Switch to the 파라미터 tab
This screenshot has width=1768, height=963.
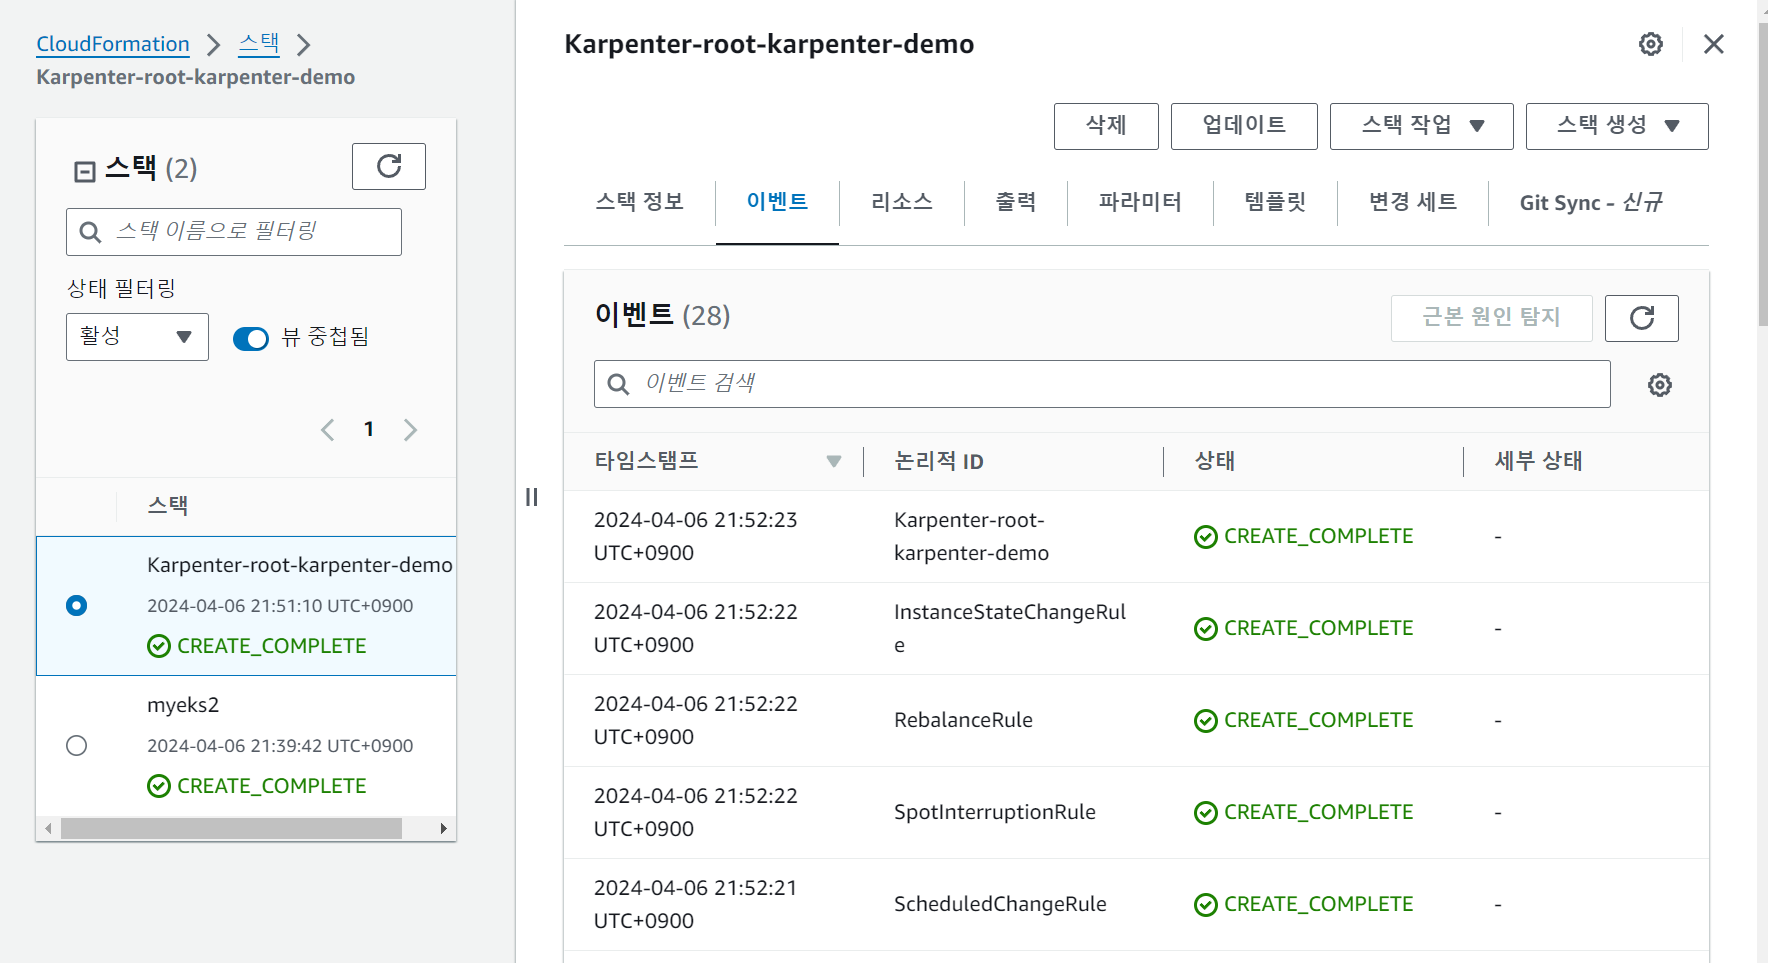click(1140, 202)
